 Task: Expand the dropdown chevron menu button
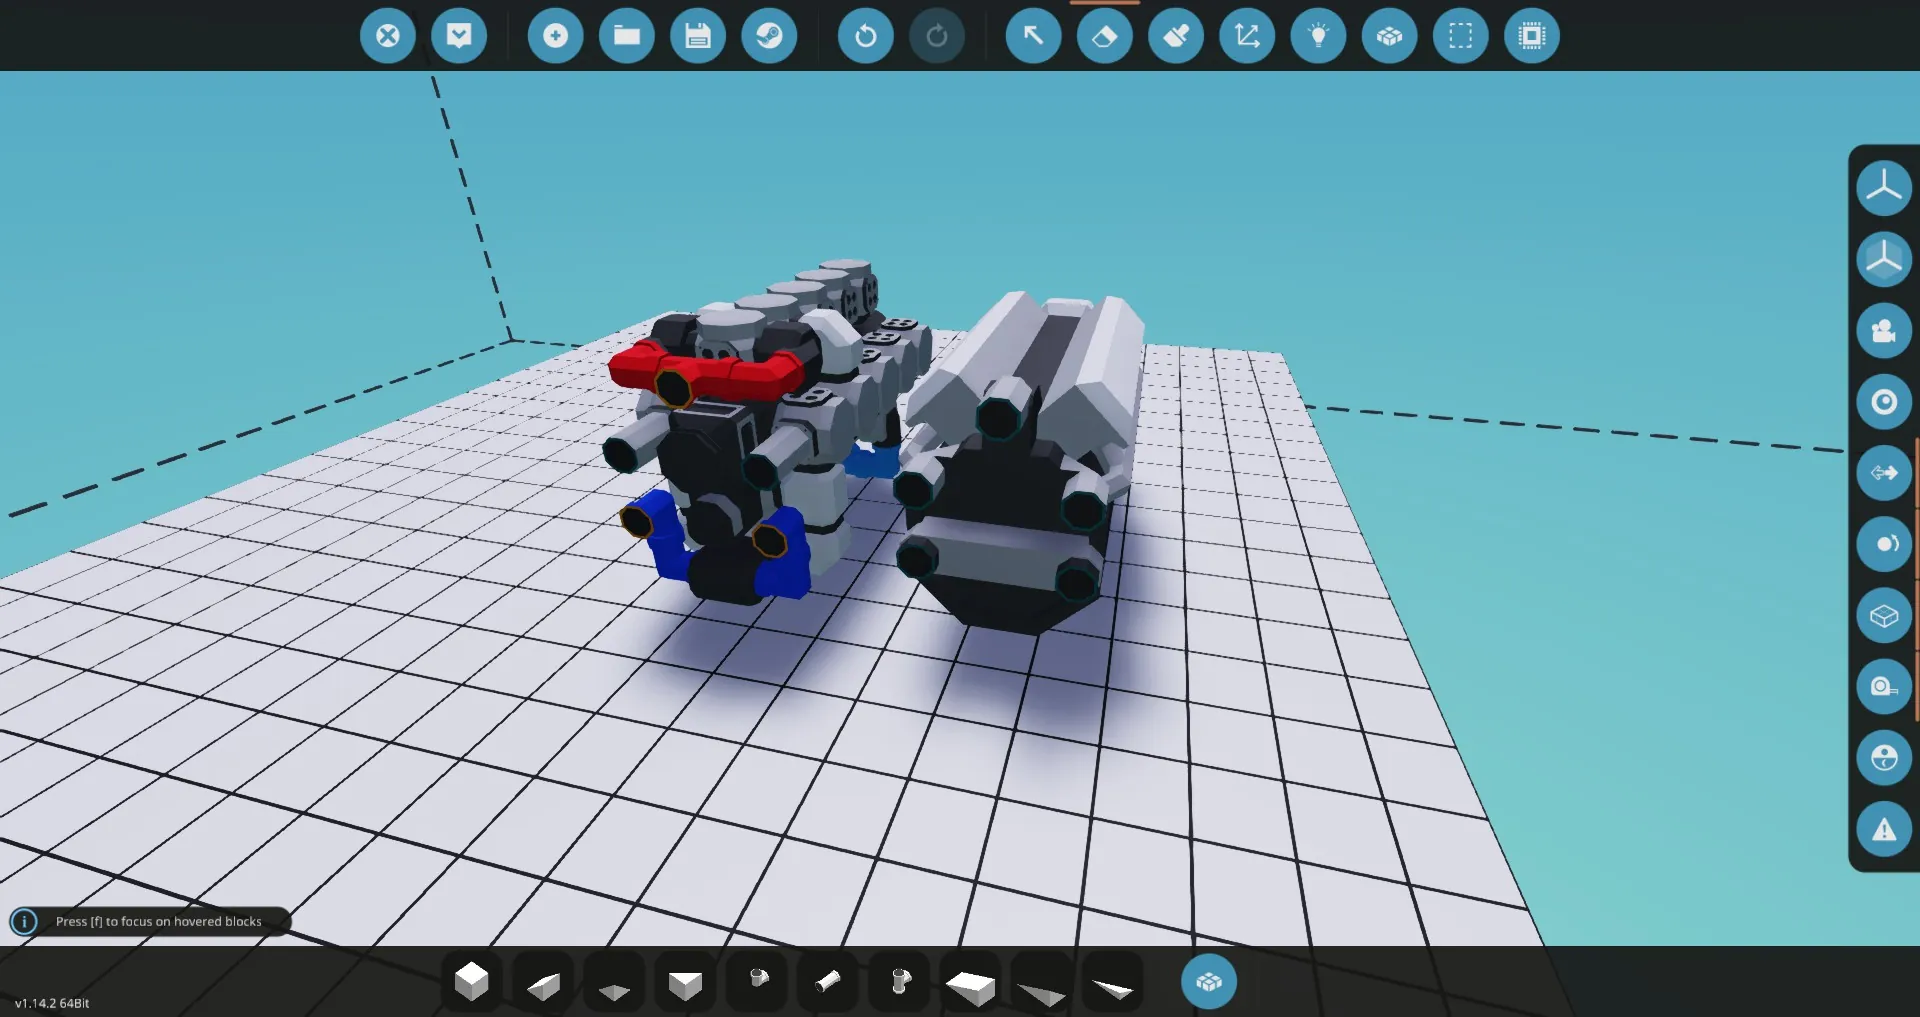(x=459, y=36)
